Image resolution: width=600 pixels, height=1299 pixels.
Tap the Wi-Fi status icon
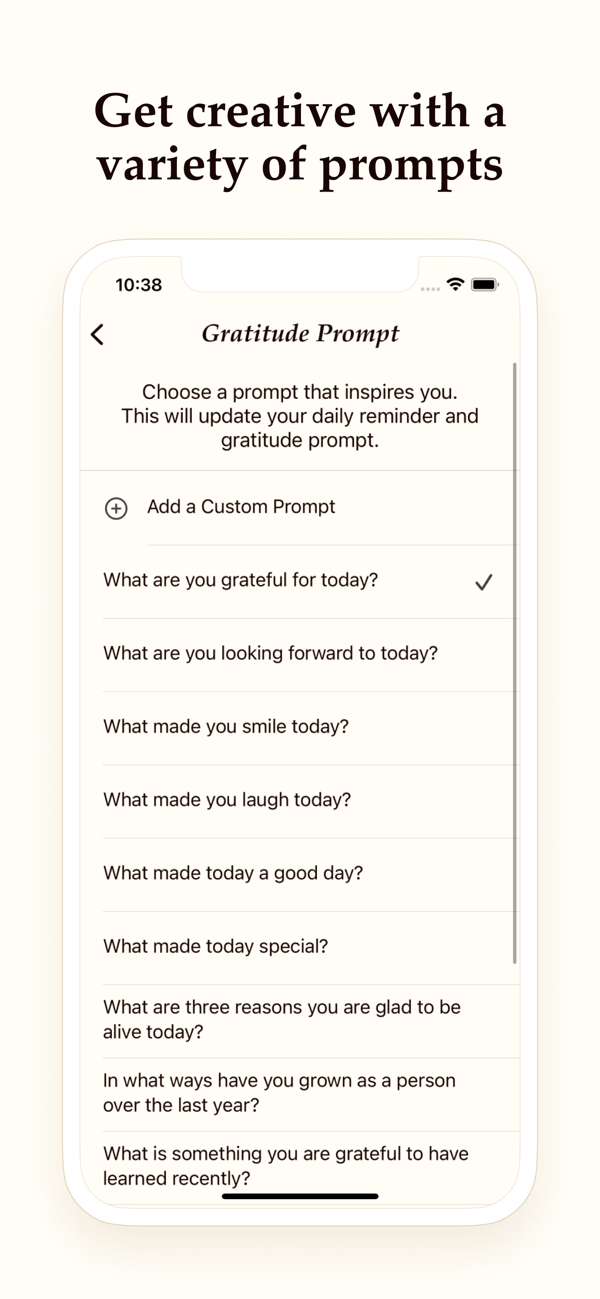(x=455, y=284)
